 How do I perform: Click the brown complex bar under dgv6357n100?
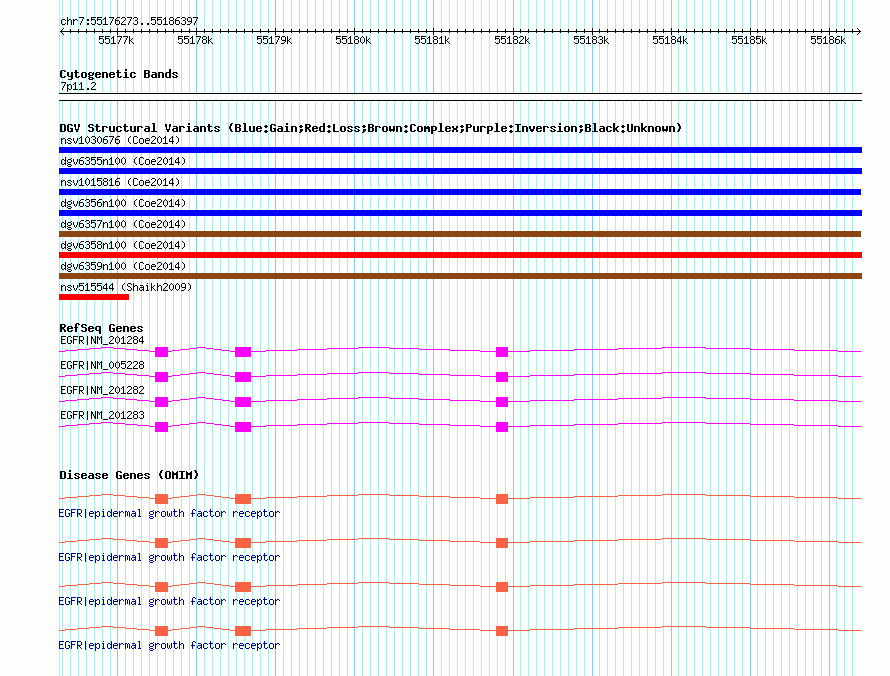[x=460, y=234]
